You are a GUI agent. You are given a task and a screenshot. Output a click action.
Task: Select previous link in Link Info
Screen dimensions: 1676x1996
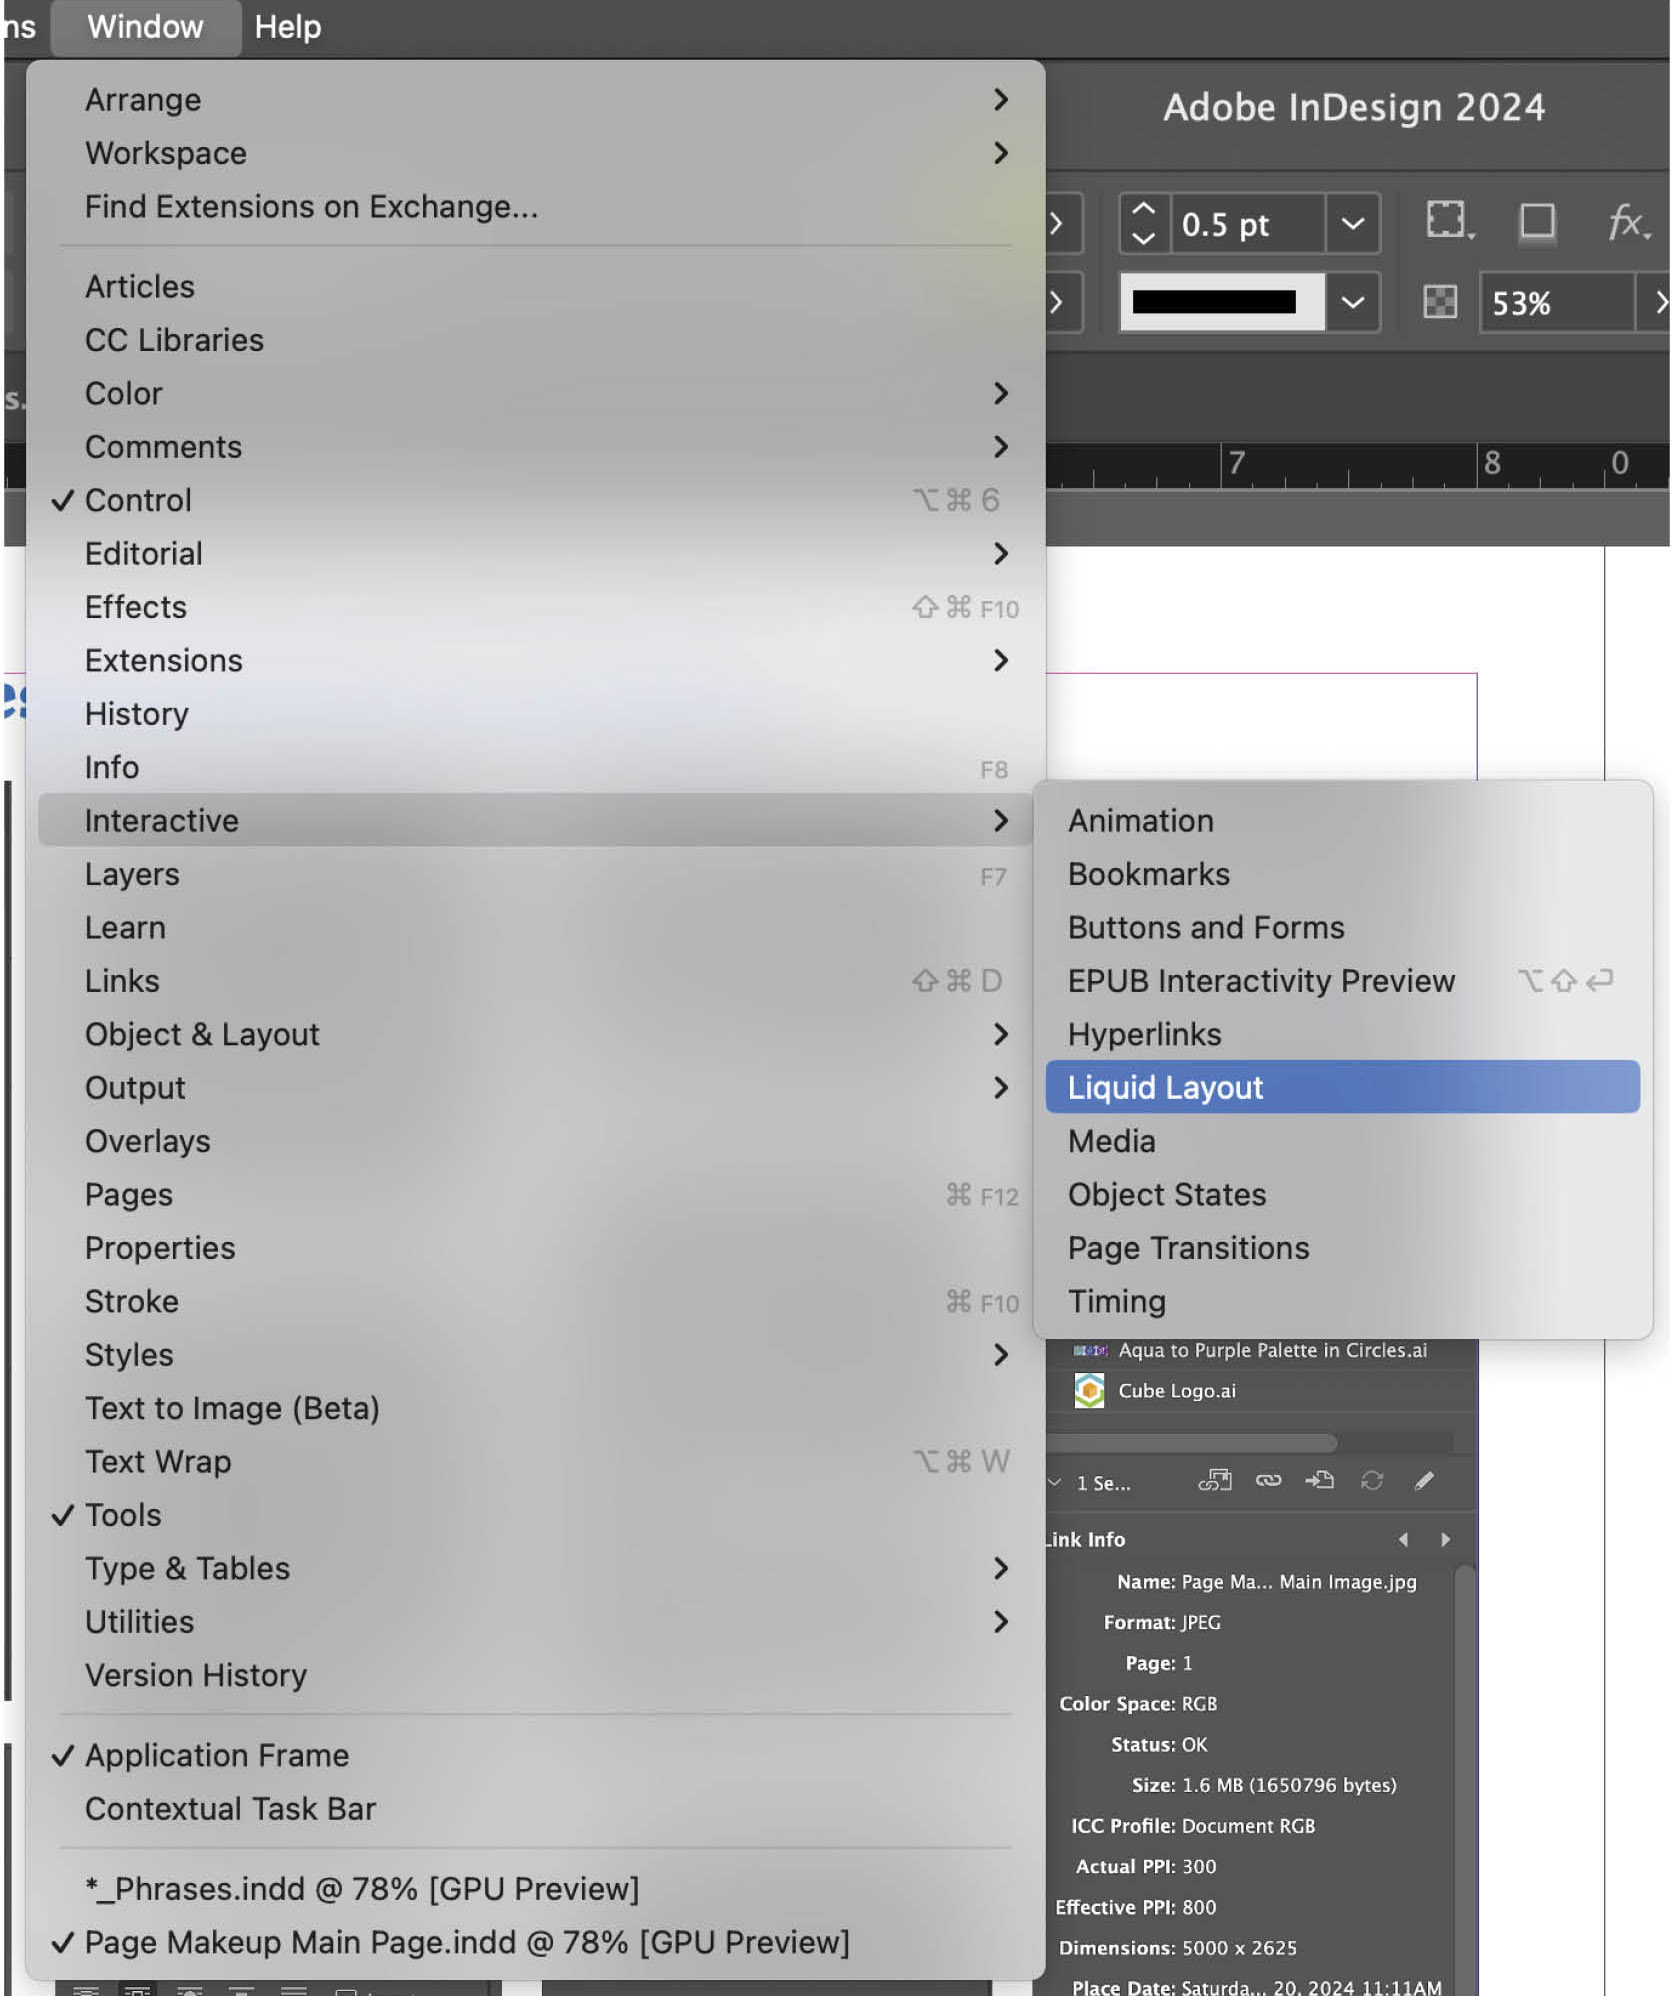click(x=1403, y=1540)
